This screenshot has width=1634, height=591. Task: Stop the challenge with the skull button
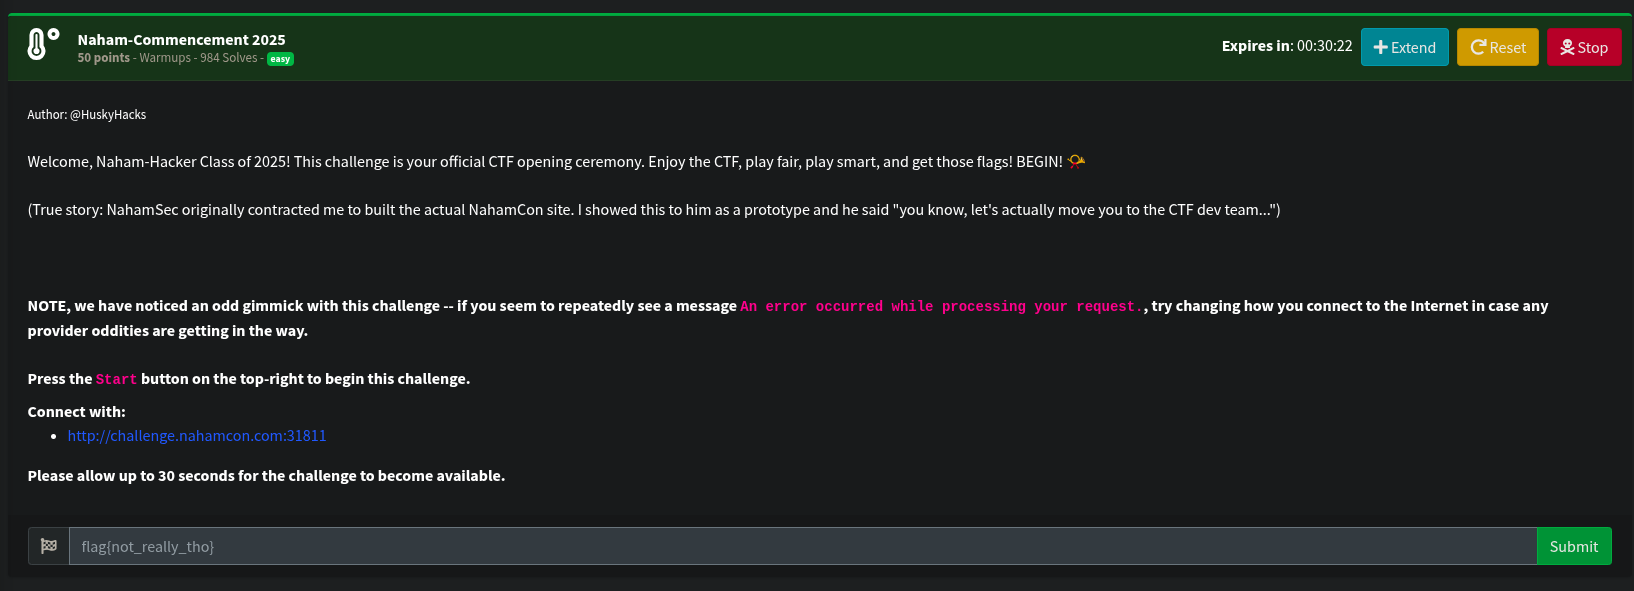point(1583,47)
